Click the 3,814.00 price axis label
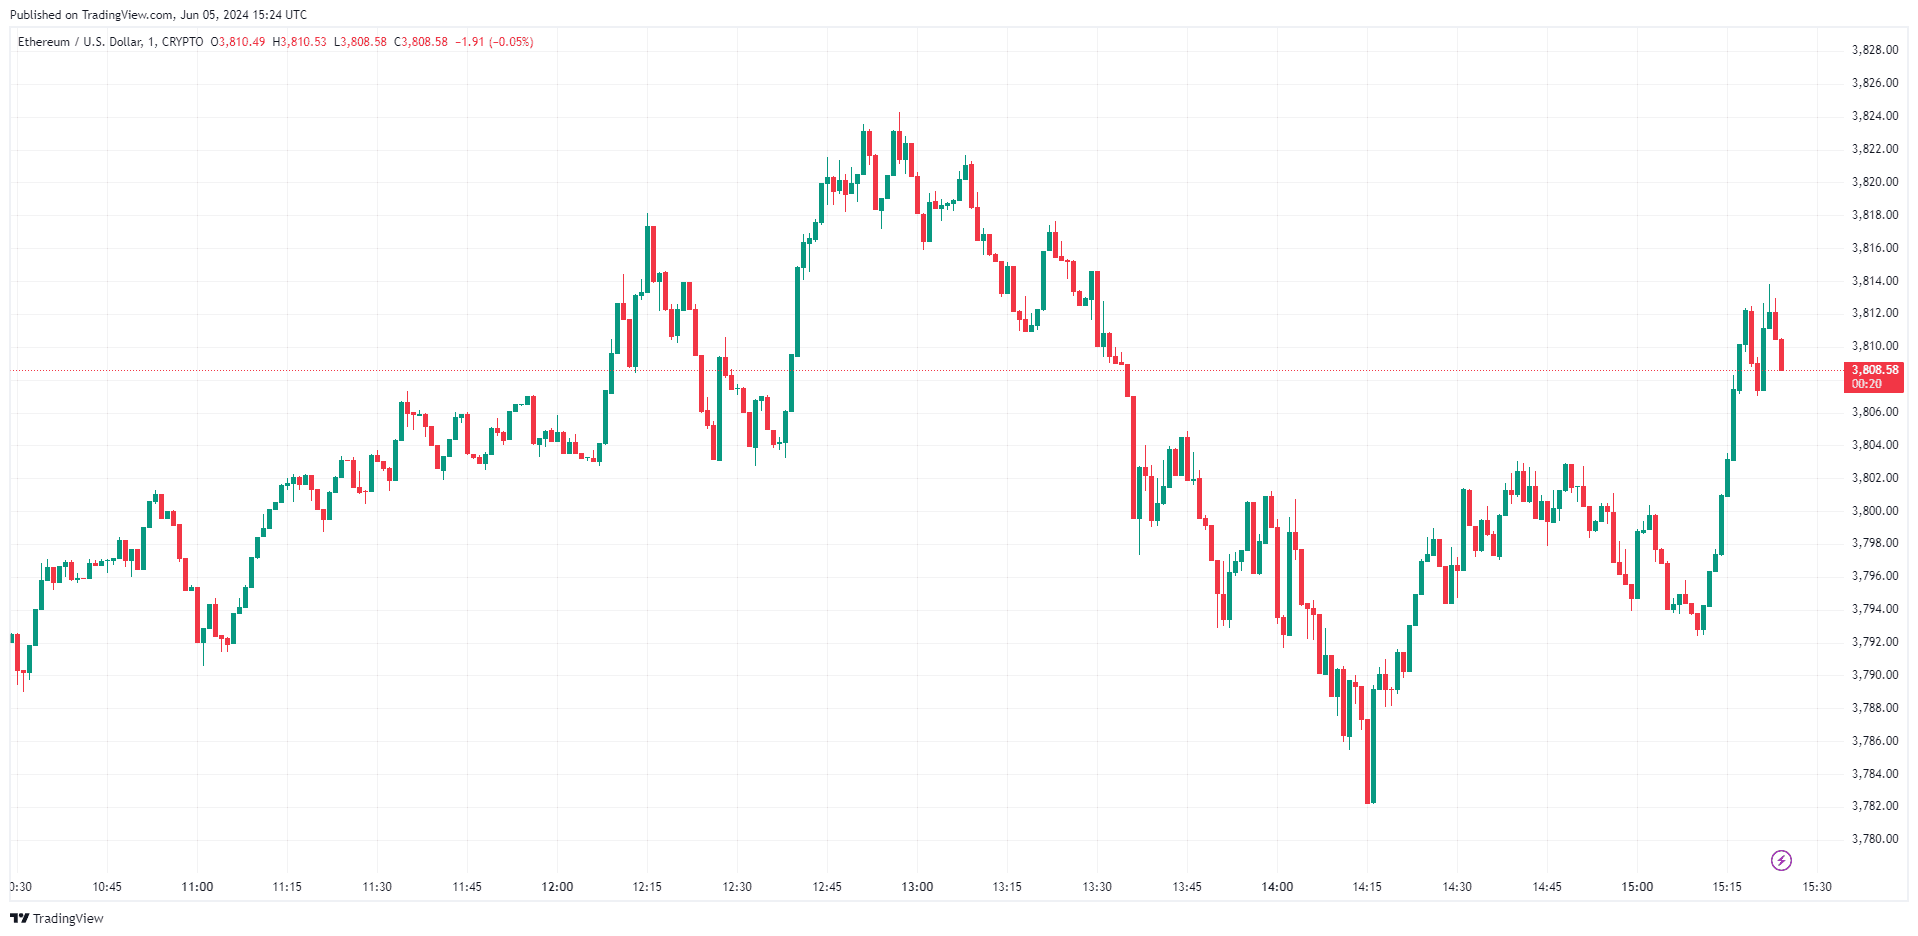 coord(1874,281)
